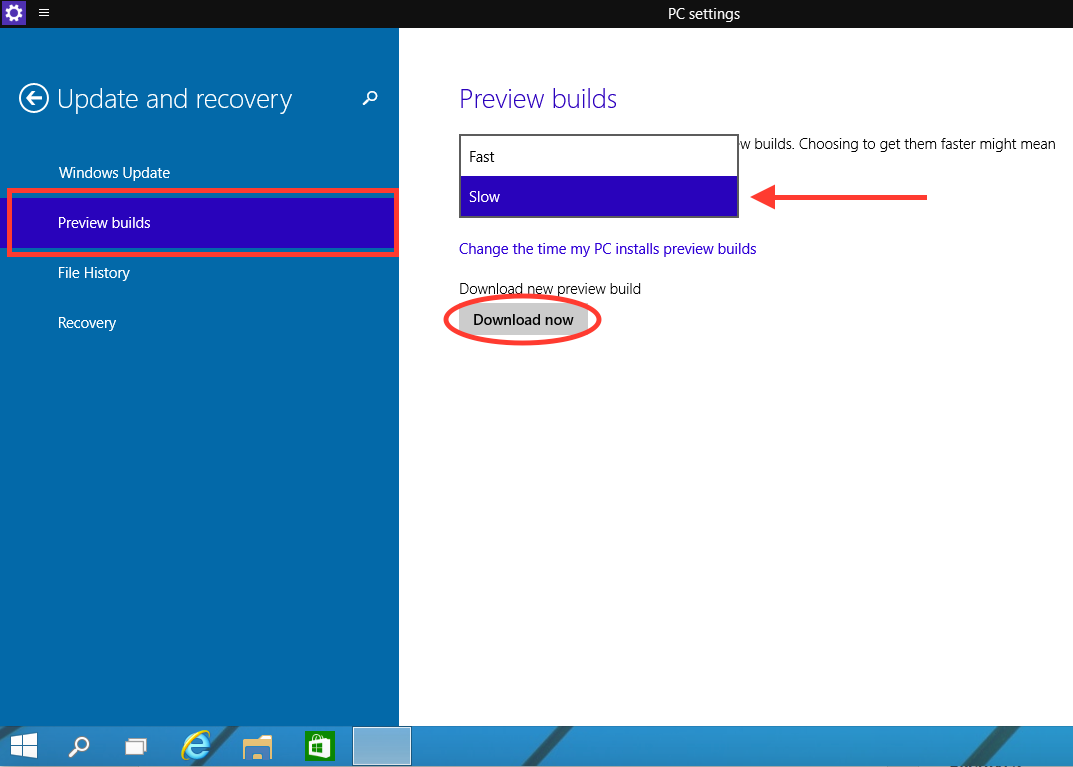Viewport: 1073px width, 767px height.
Task: Click the PC settings gear icon in title bar
Action: click(x=14, y=13)
